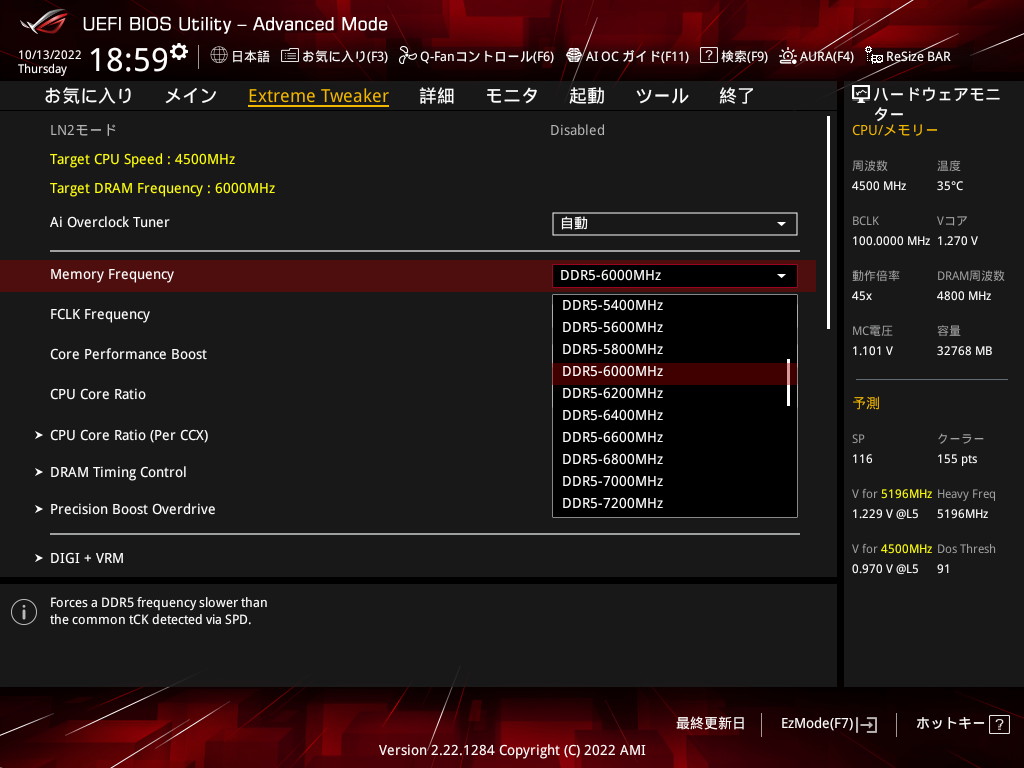Toggle AURA(F4) lighting
Screen dimensions: 1024x768
click(816, 56)
